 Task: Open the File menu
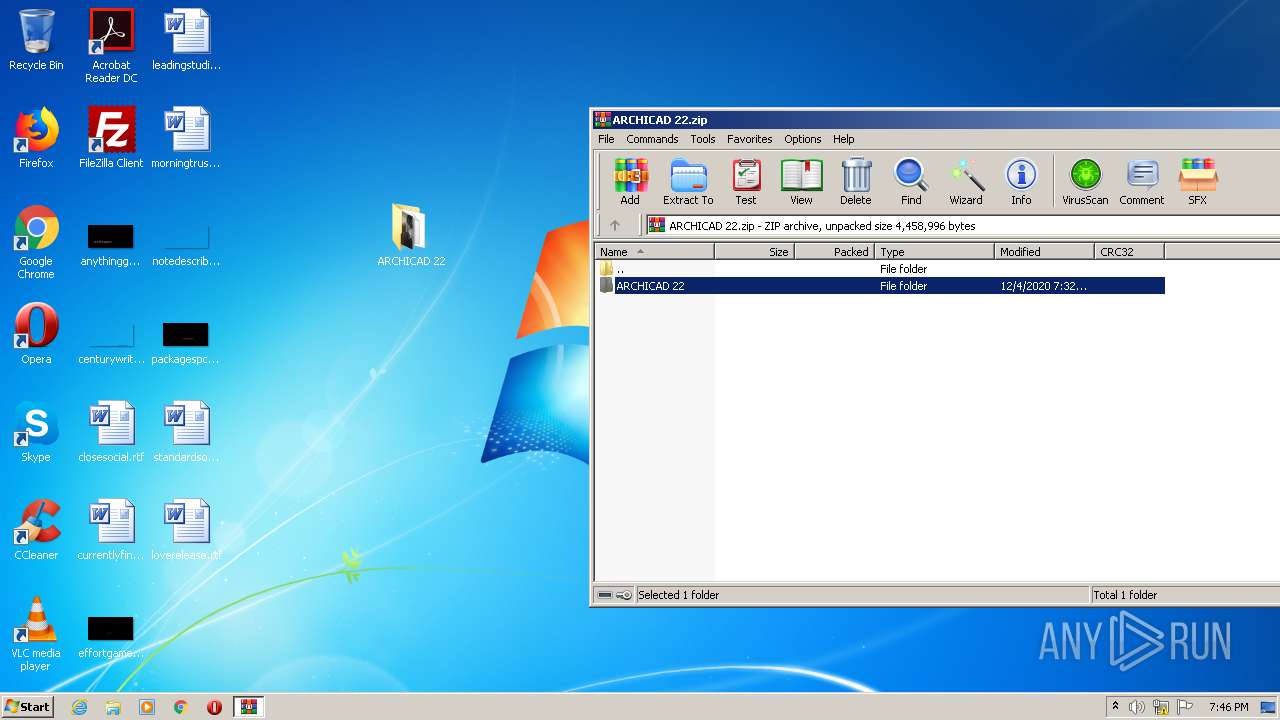606,139
